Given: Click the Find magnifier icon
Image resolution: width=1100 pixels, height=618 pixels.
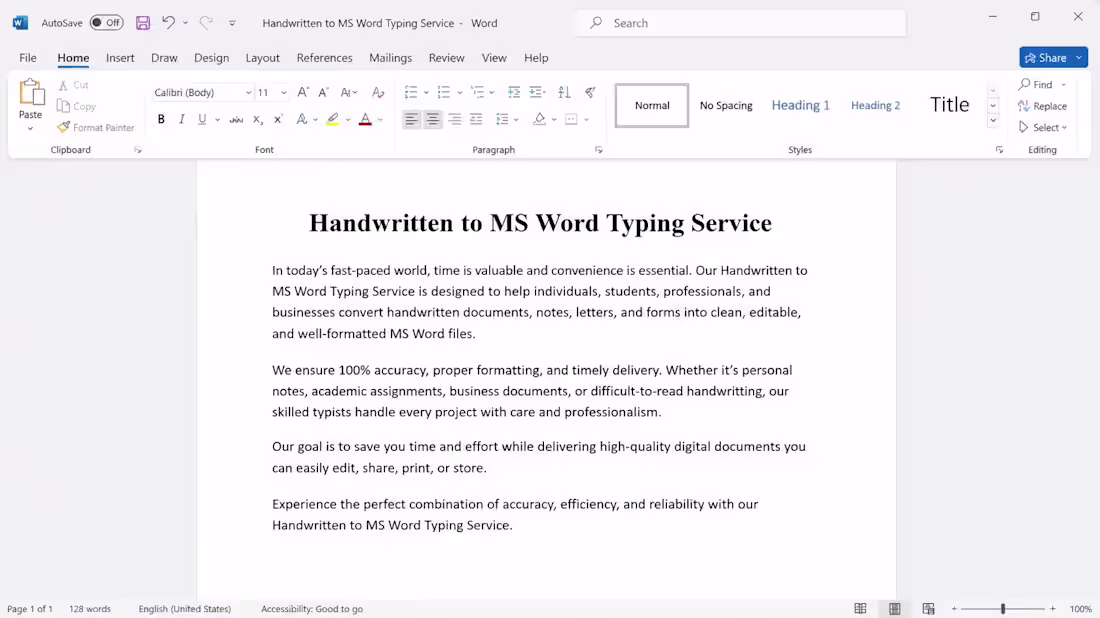Looking at the screenshot, I should point(1024,84).
